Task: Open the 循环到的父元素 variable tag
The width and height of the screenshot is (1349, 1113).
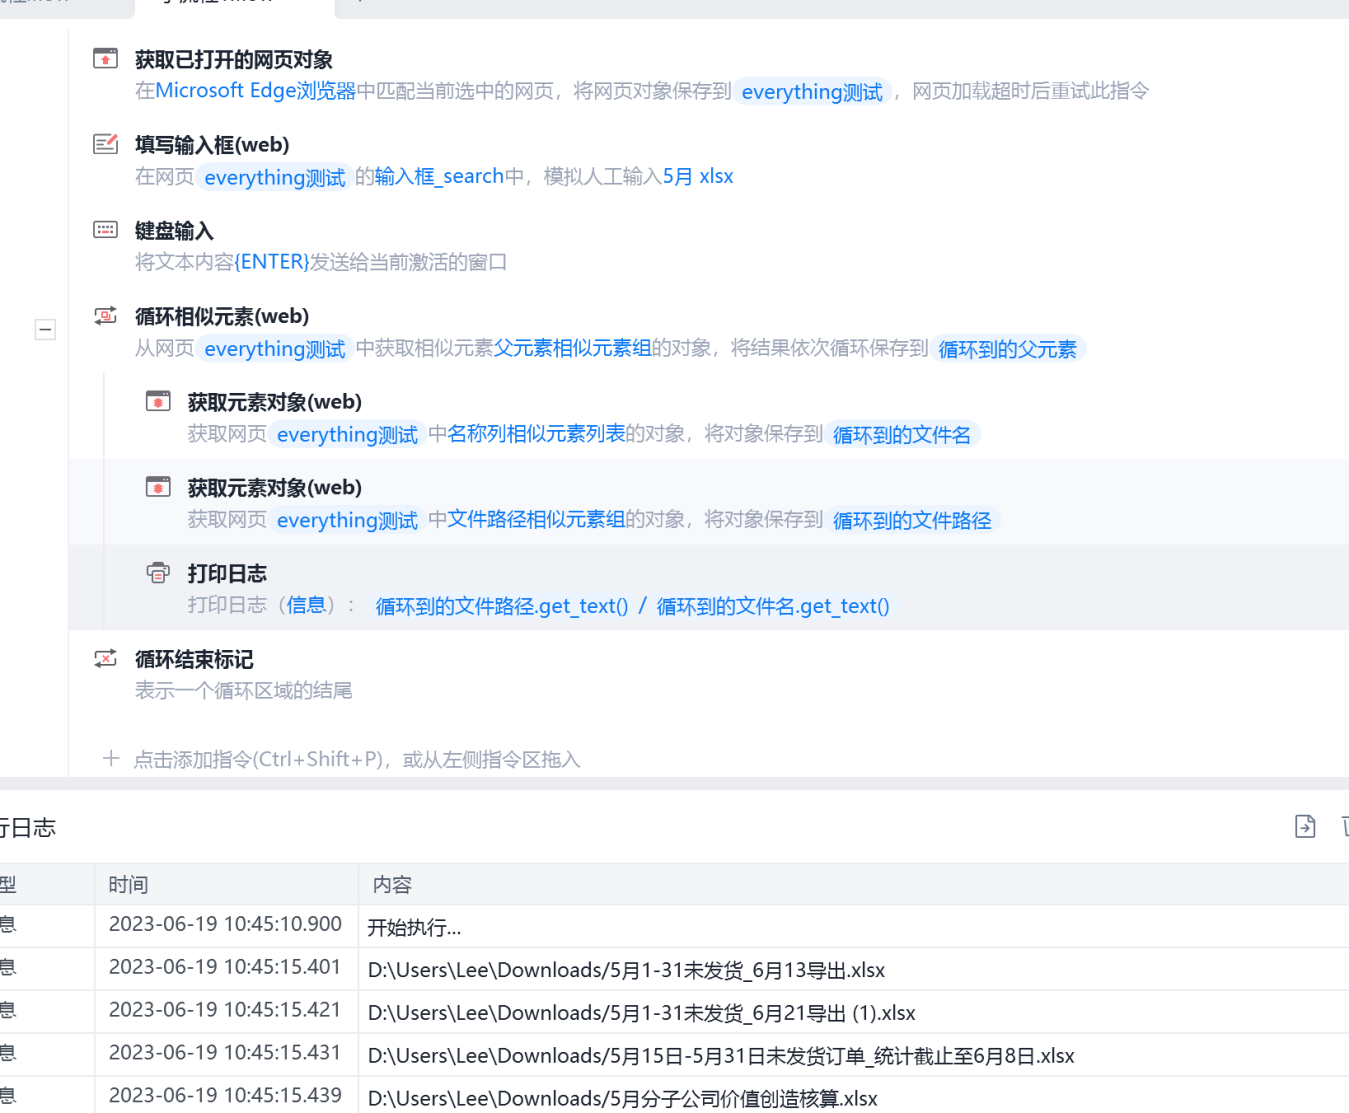Action: point(1007,349)
